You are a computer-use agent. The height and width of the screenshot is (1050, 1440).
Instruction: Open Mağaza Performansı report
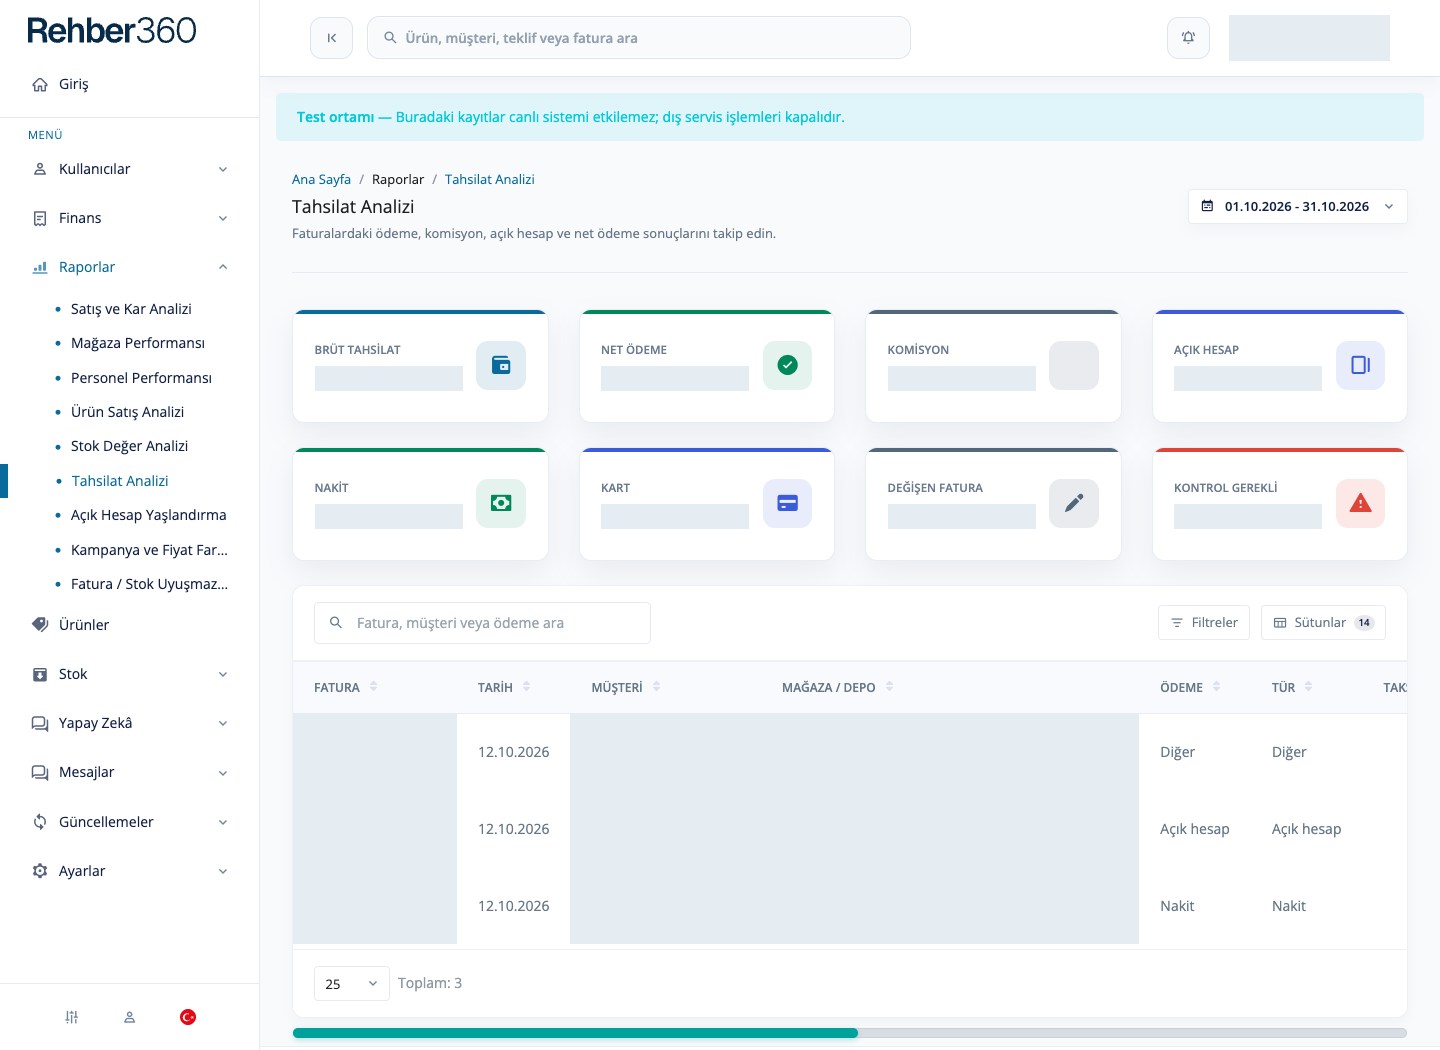[x=138, y=343]
